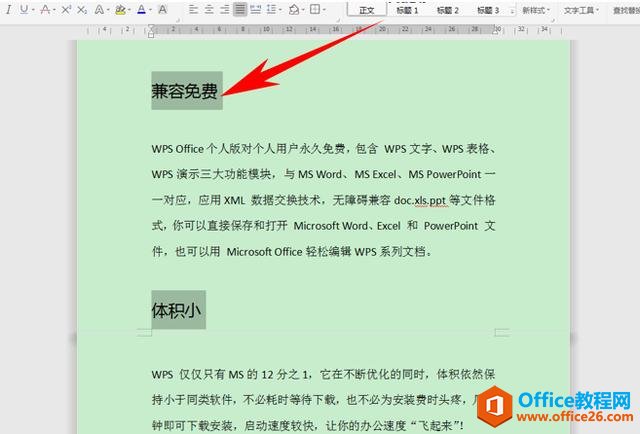Open the font color dropdown arrow
This screenshot has width=640, height=434.
(x=150, y=10)
